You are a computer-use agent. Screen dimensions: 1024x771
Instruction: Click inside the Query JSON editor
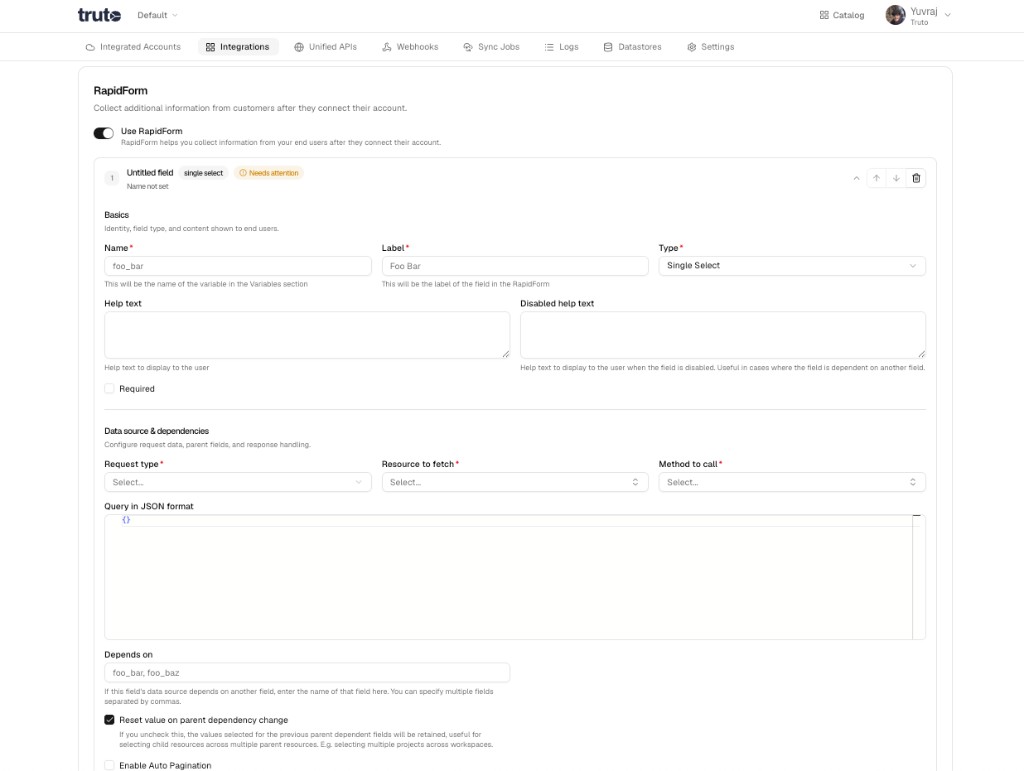coord(515,577)
